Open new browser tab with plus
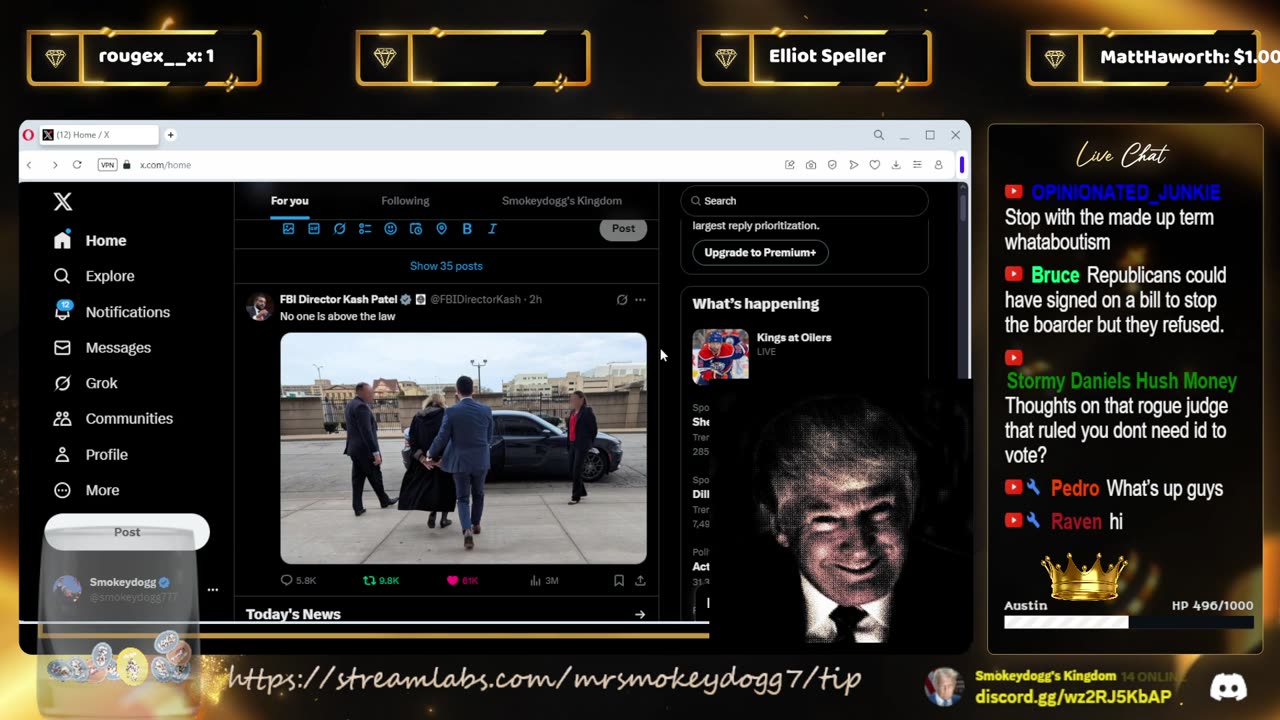Image resolution: width=1280 pixels, height=720 pixels. click(x=170, y=135)
